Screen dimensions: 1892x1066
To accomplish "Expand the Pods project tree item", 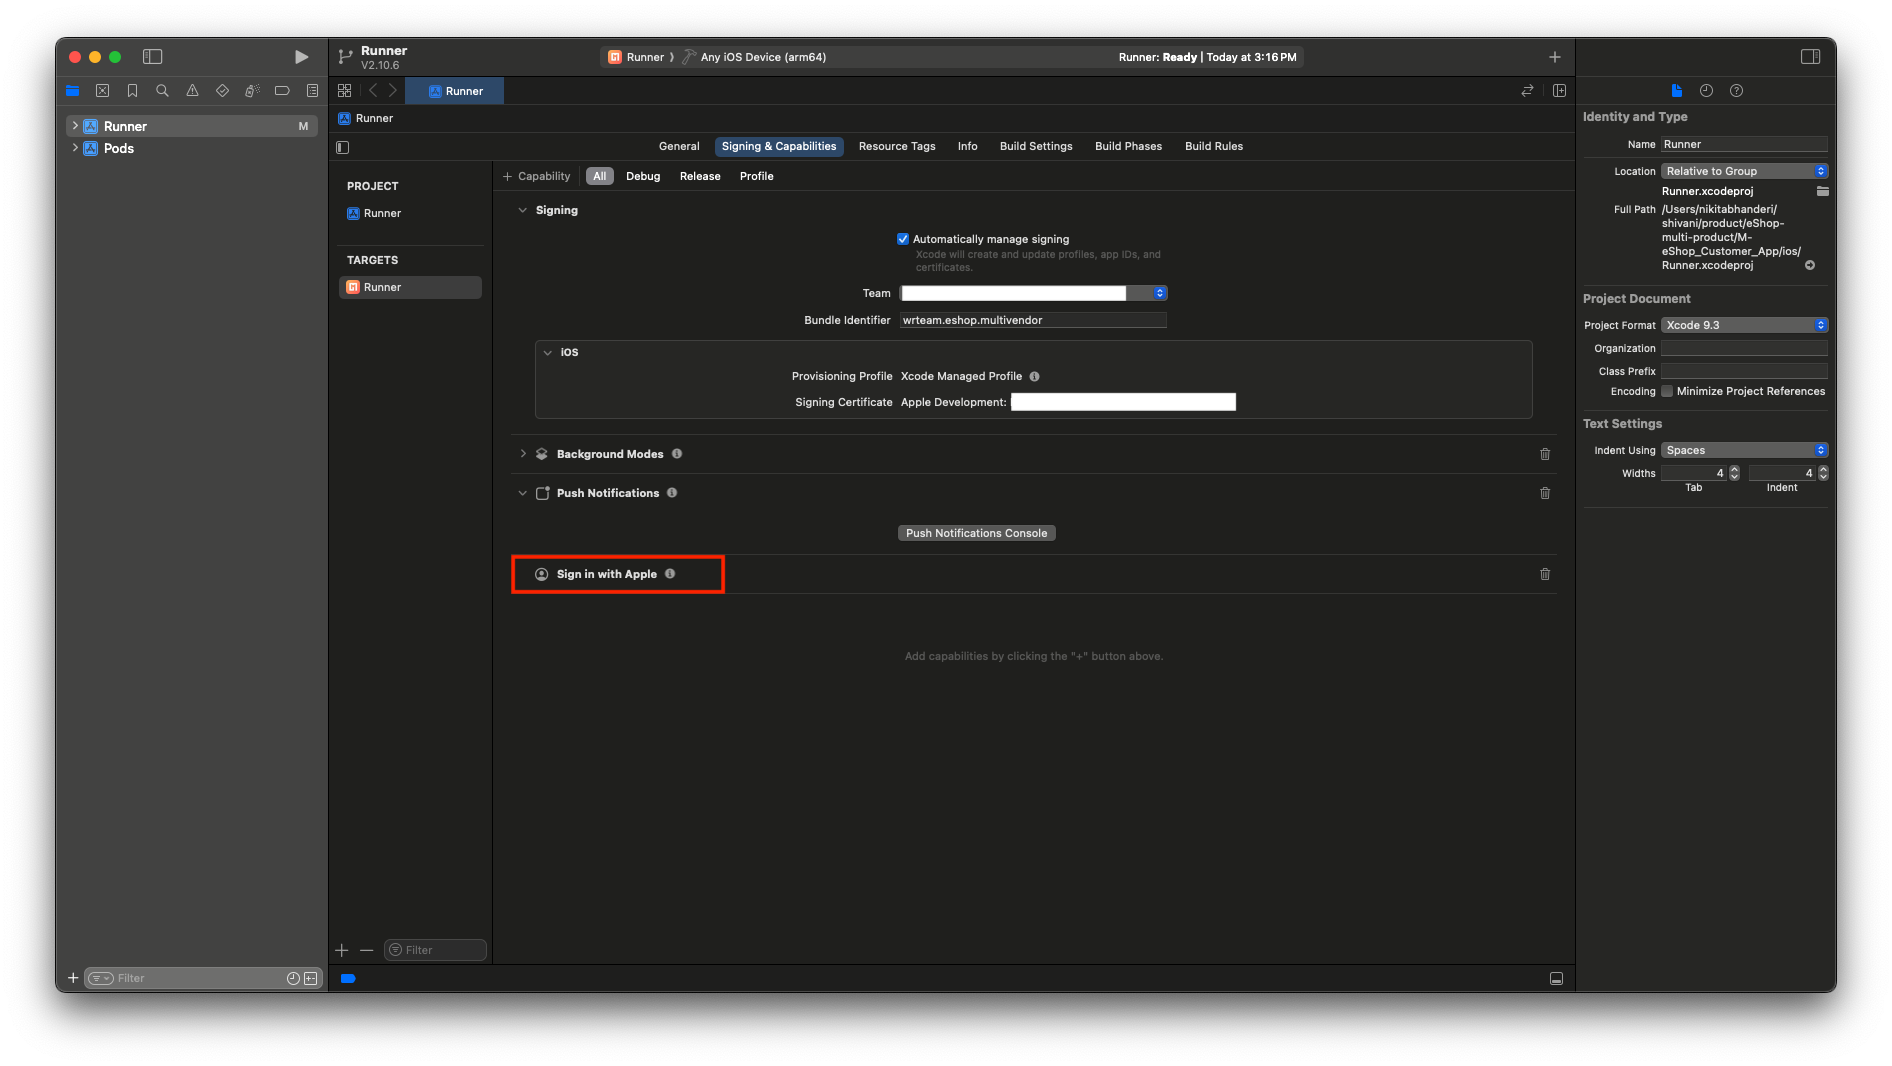I will coord(75,148).
